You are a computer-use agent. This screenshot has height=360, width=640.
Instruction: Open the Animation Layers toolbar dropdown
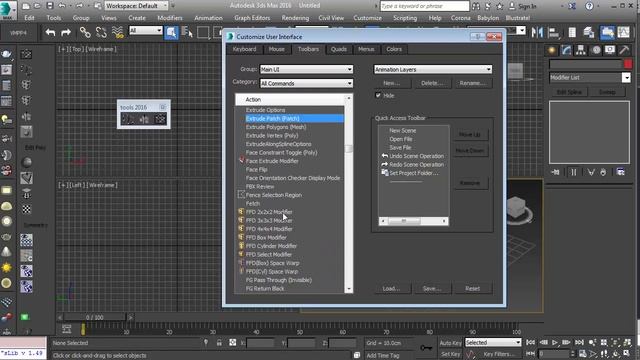[433, 69]
